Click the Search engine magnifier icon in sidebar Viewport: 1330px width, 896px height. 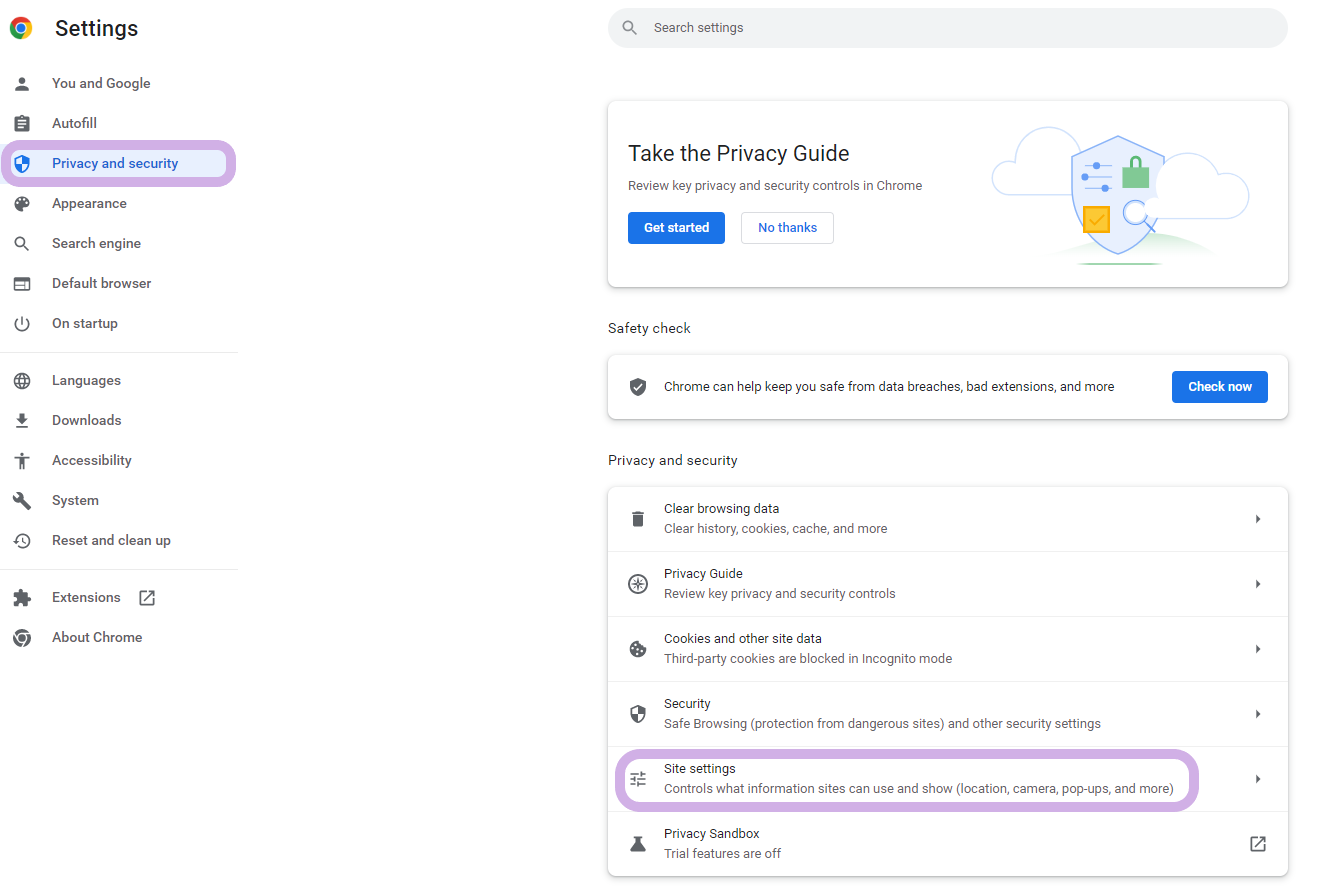pos(22,244)
